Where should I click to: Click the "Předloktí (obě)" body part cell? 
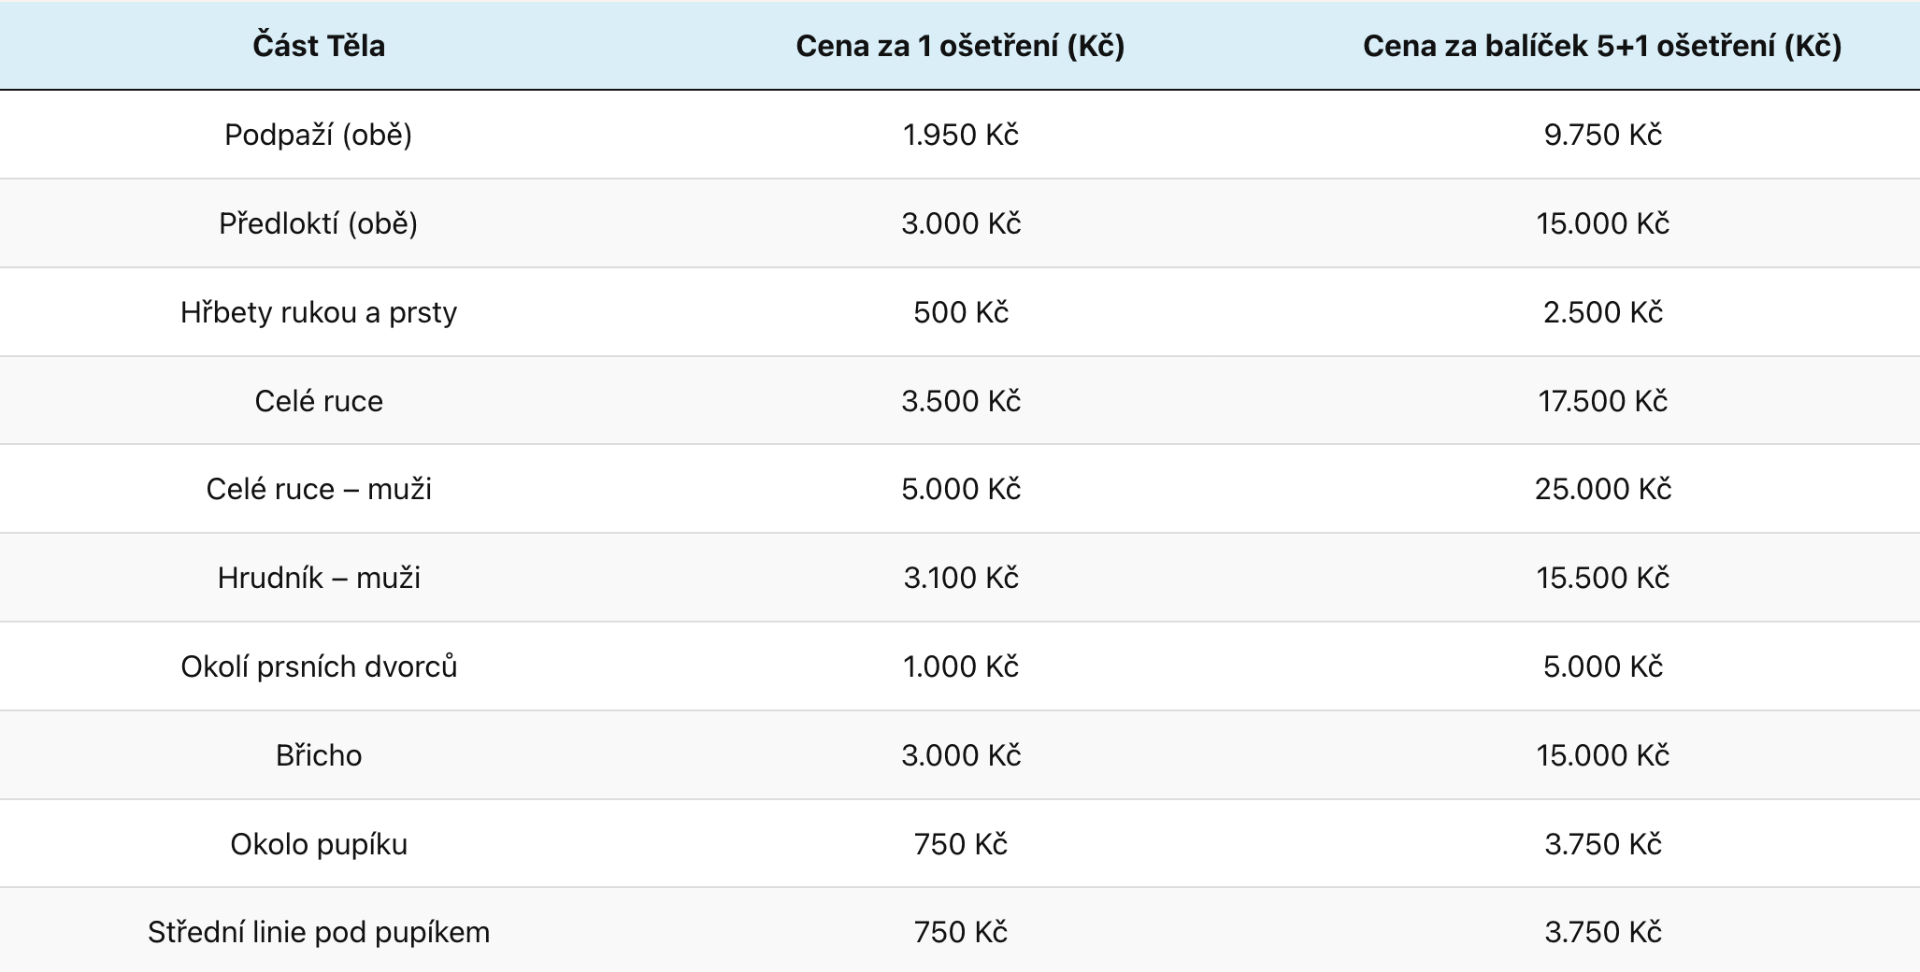pos(318,223)
